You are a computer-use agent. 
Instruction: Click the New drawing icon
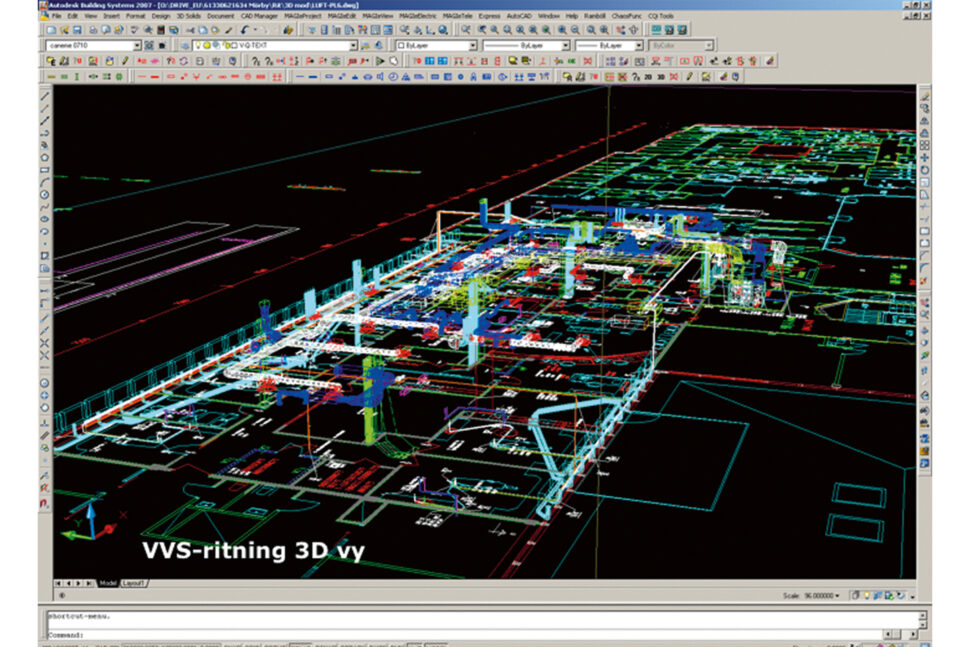[x=50, y=31]
